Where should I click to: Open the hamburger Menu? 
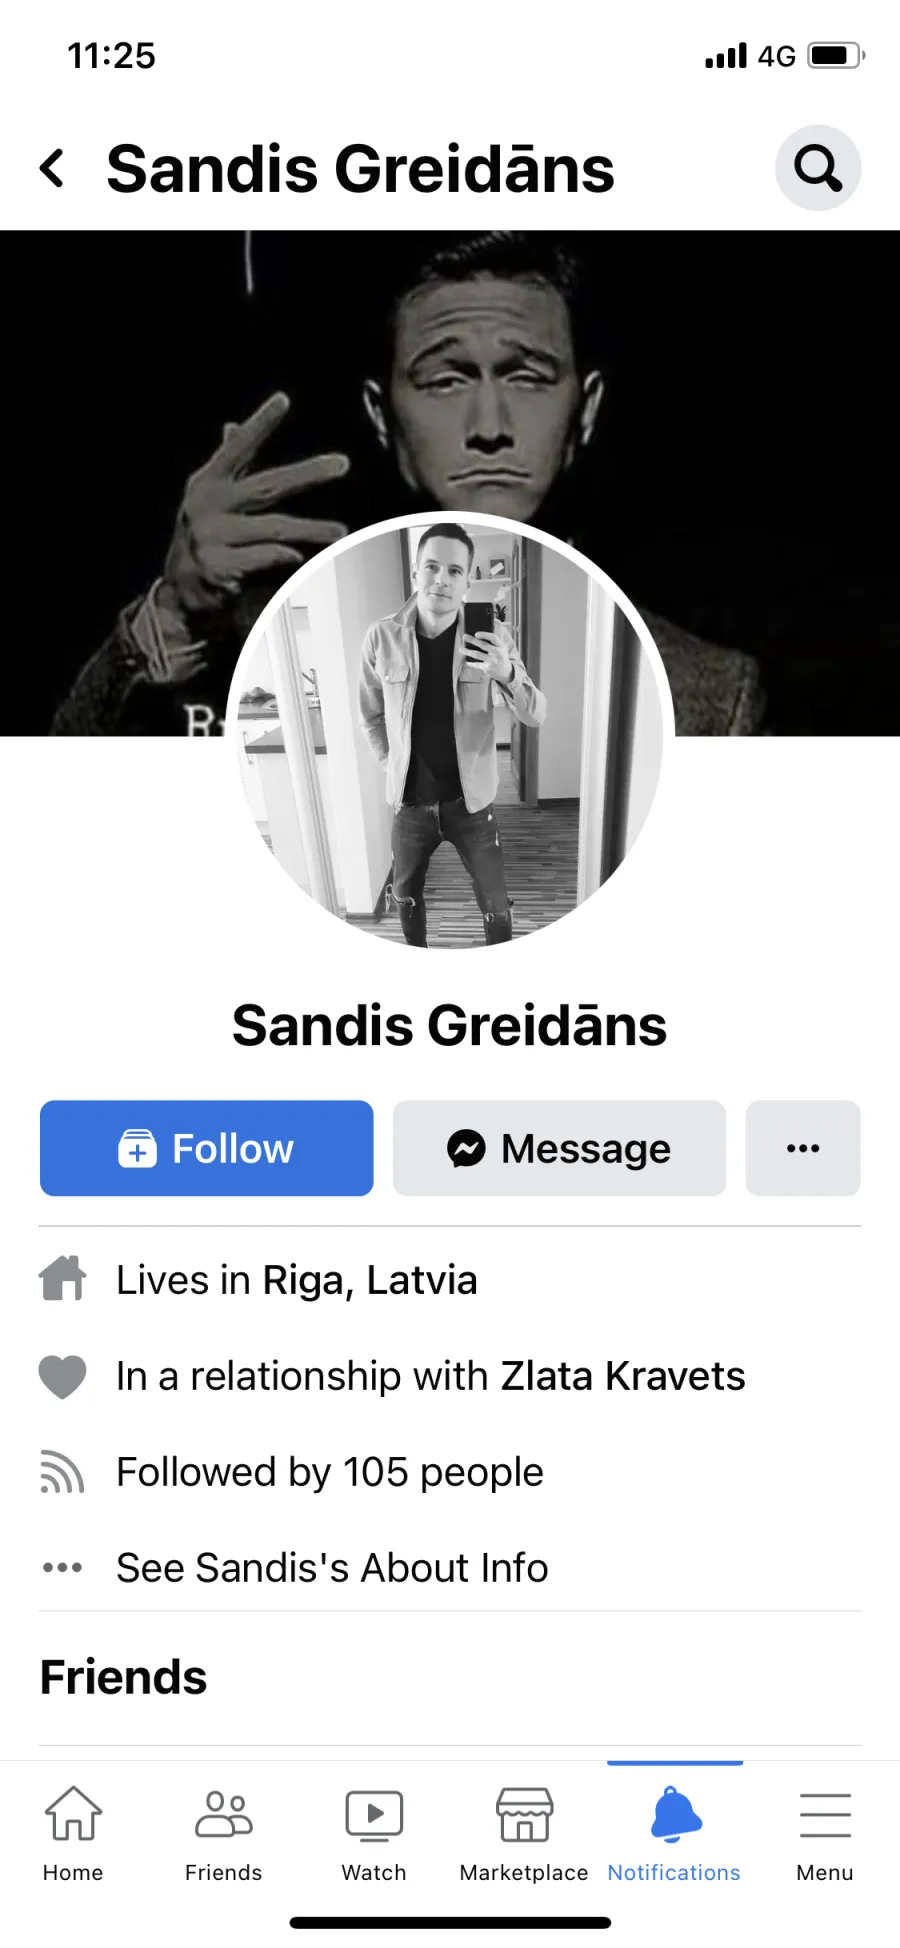825,1834
